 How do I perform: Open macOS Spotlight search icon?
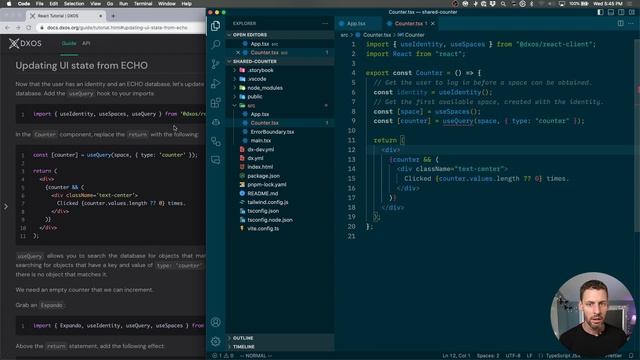point(503,4)
